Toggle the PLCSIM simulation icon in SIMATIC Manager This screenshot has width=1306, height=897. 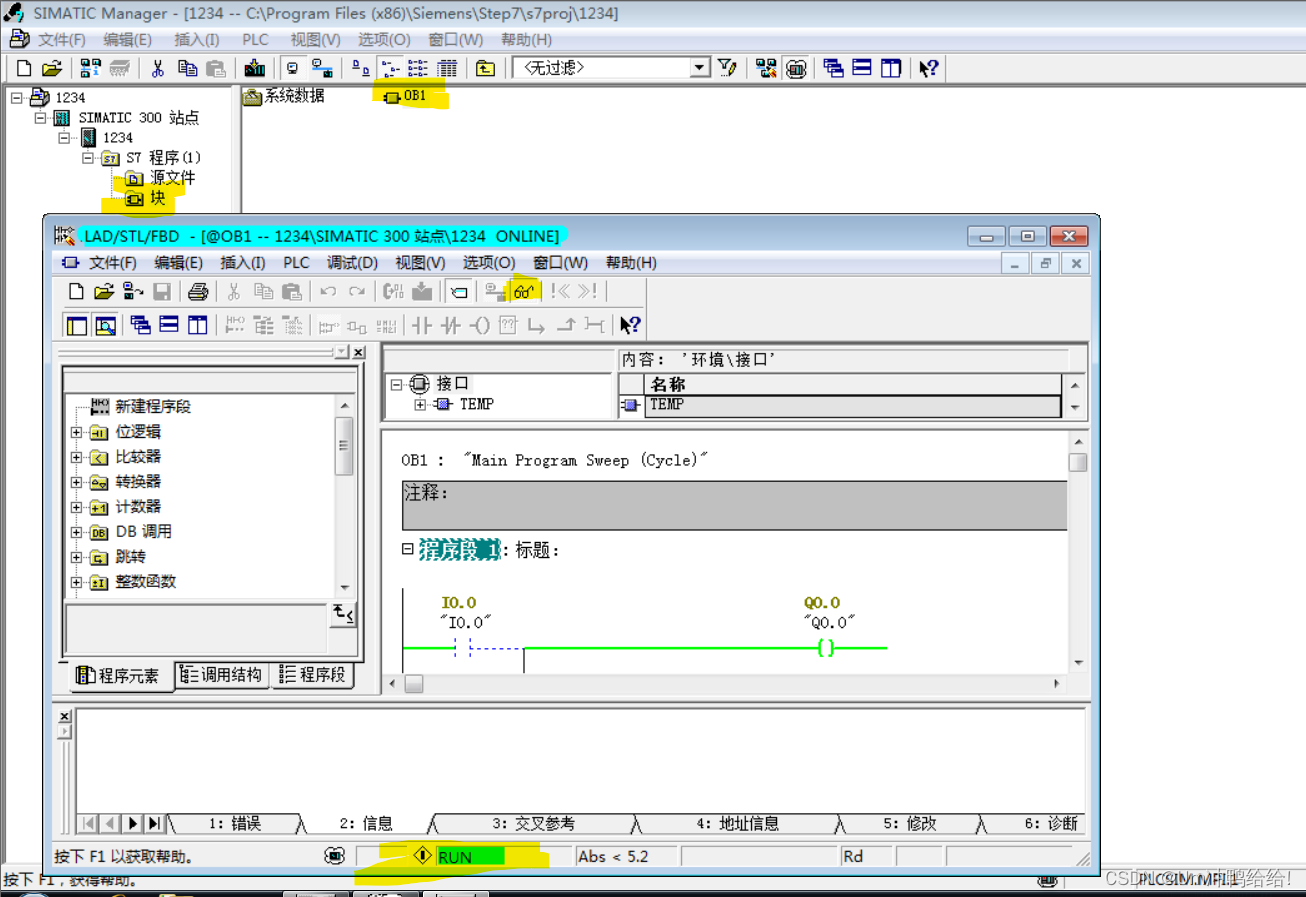tap(796, 68)
